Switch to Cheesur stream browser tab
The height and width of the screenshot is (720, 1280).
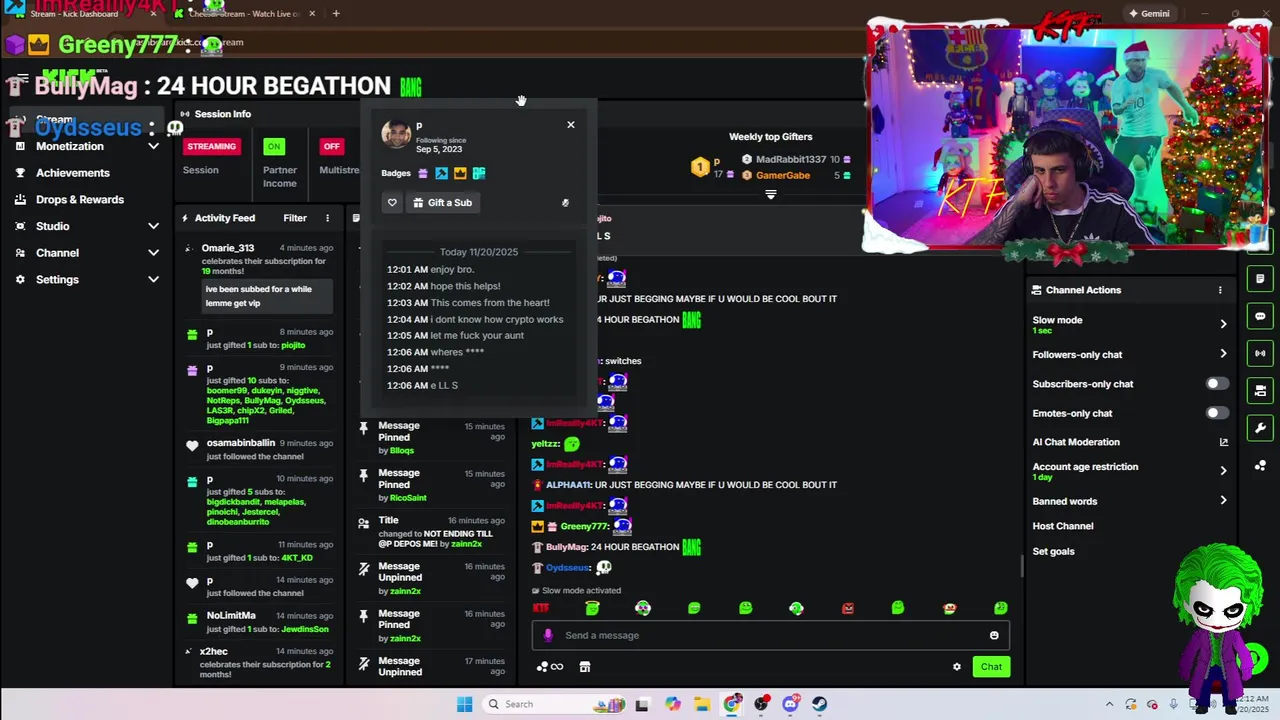[x=244, y=14]
